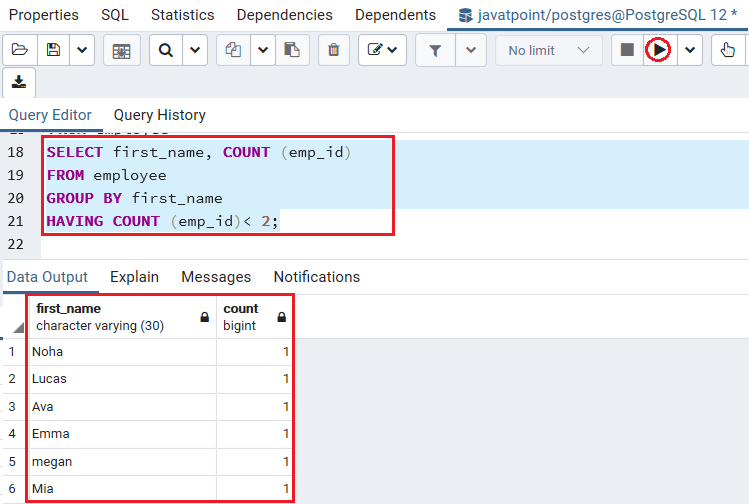Click the count value in Lucas row

coord(254,379)
